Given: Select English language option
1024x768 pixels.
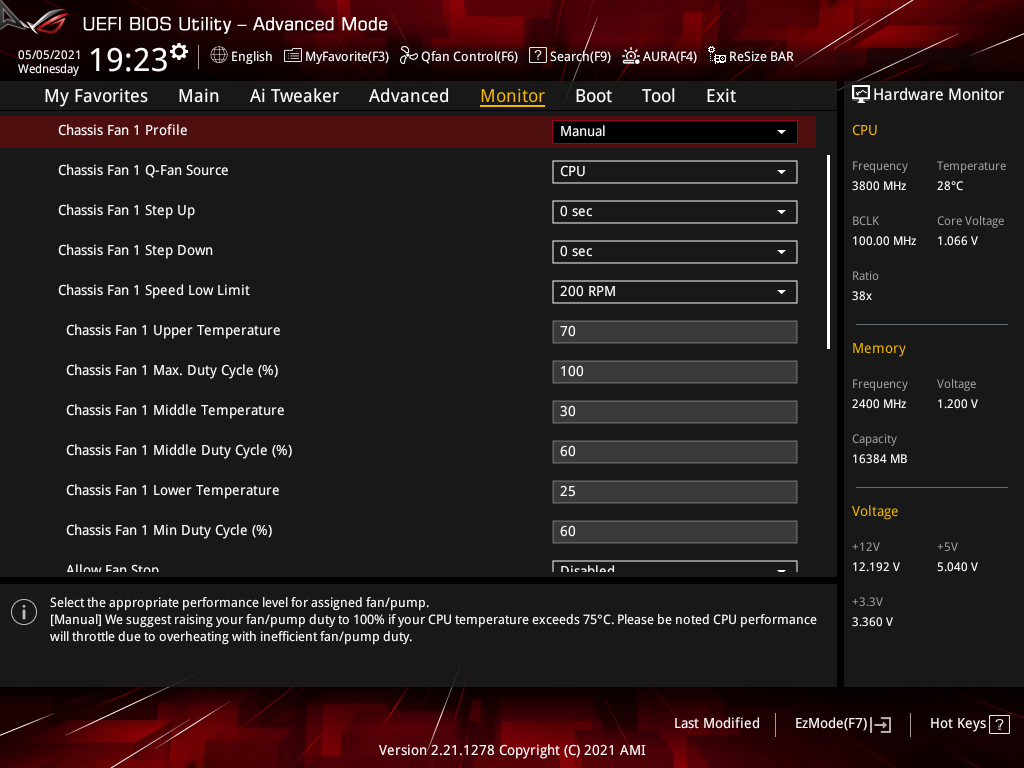Looking at the screenshot, I should tap(251, 56).
